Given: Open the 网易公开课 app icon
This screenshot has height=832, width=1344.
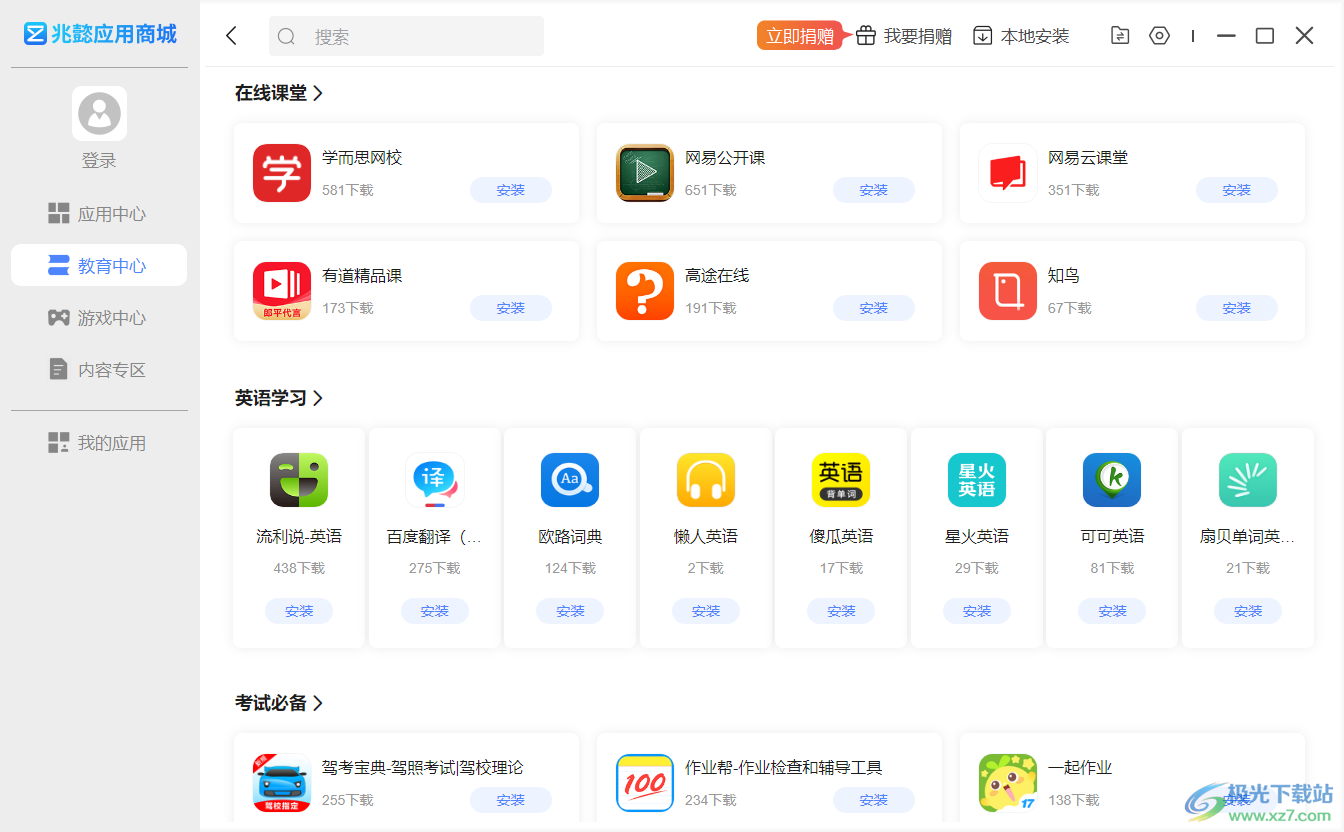Looking at the screenshot, I should coord(645,173).
